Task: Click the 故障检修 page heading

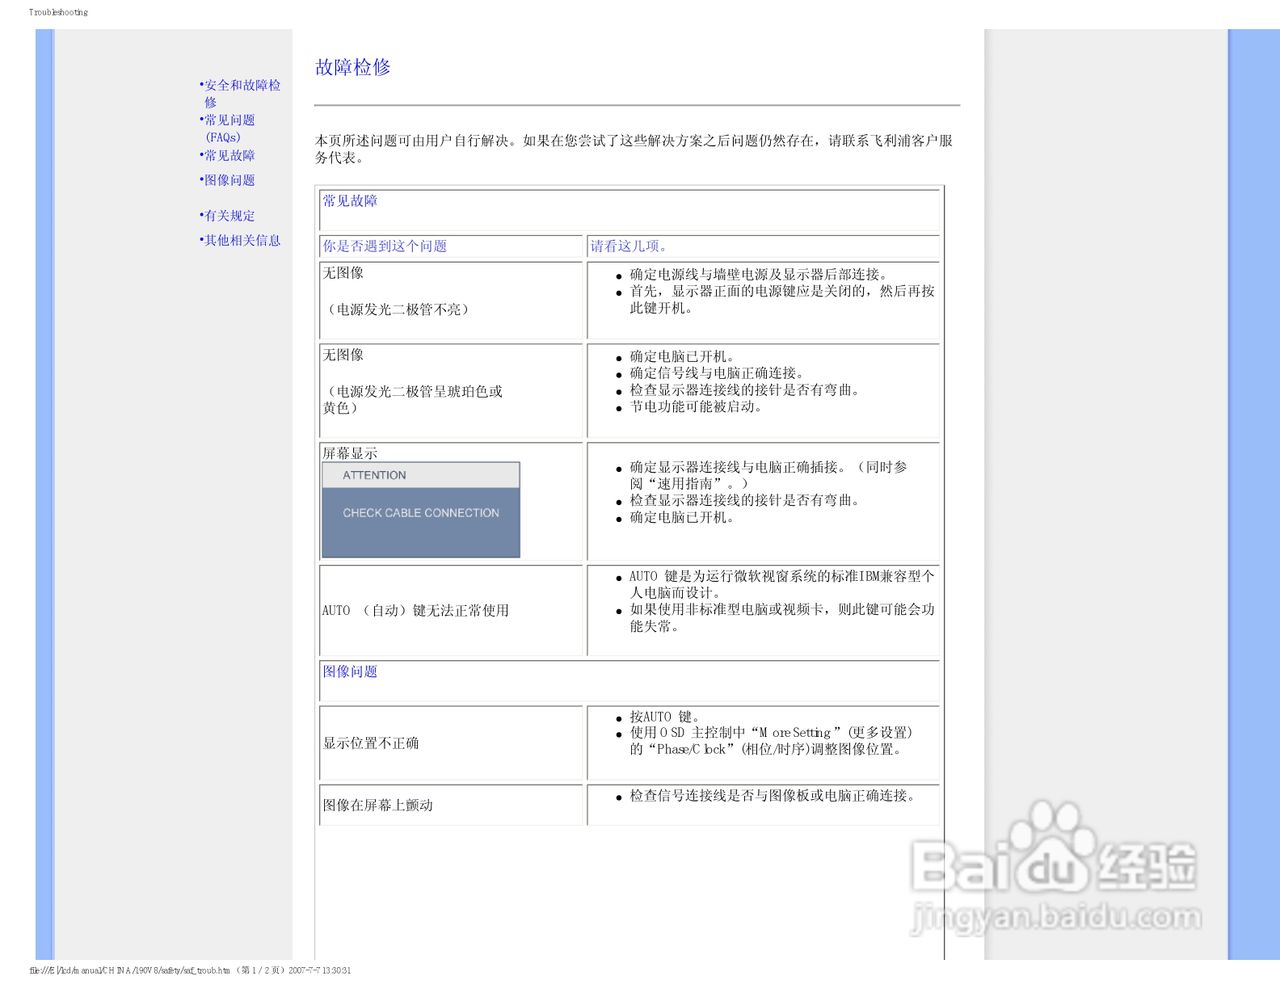Action: (354, 67)
